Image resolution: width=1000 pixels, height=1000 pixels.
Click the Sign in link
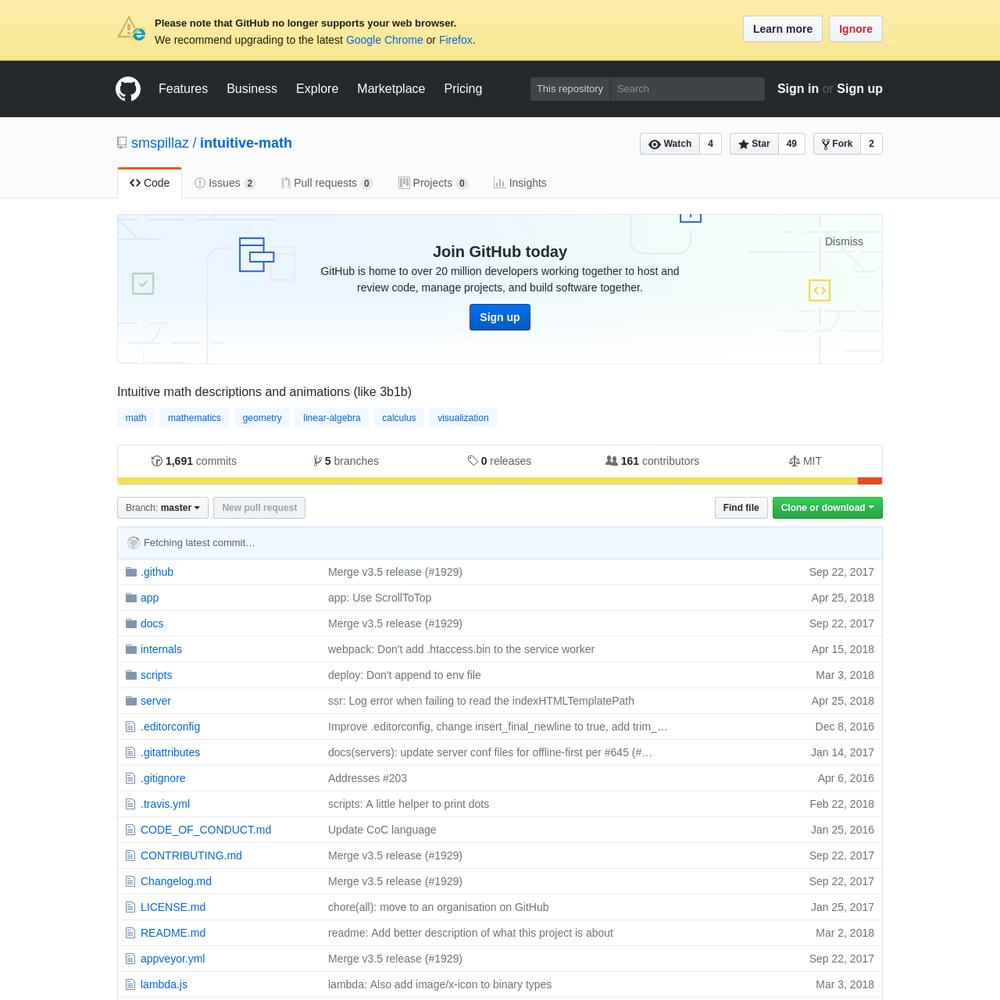(798, 89)
